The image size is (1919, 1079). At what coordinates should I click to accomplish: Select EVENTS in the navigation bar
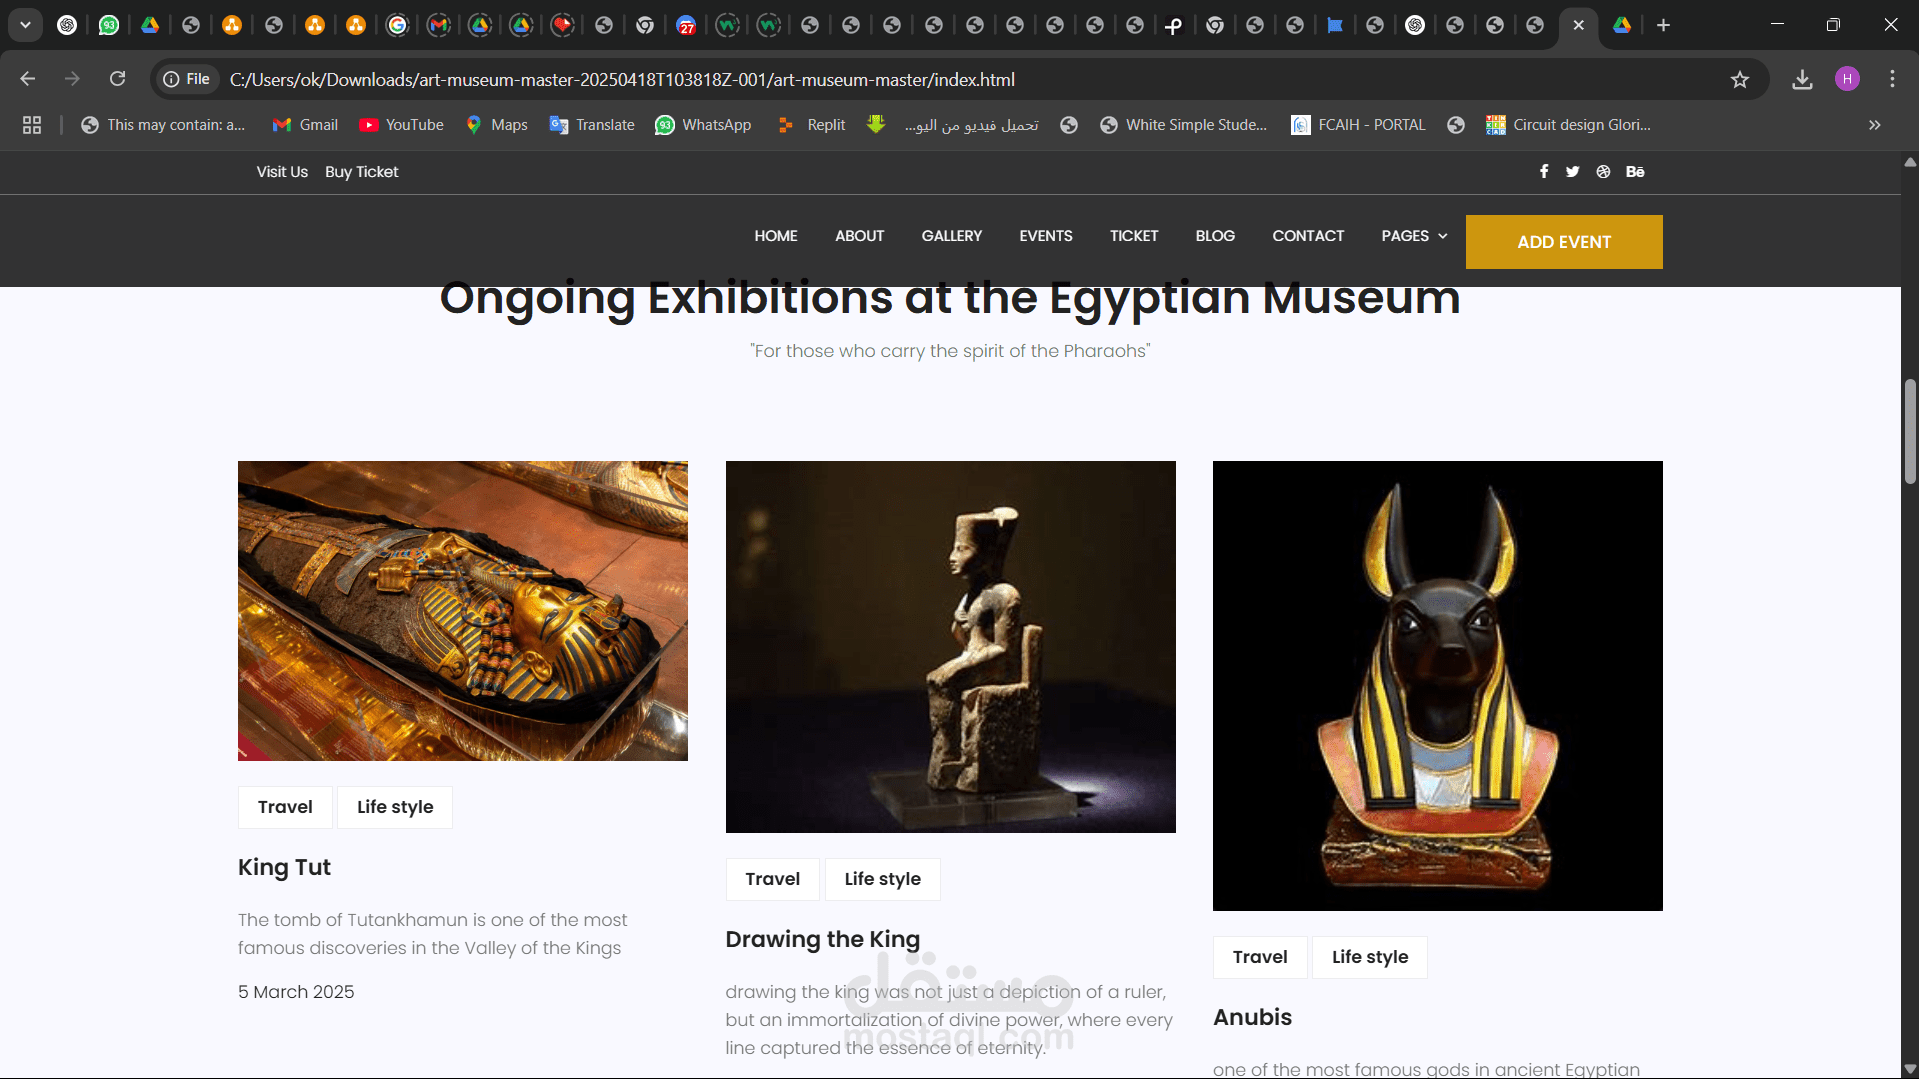(x=1045, y=236)
